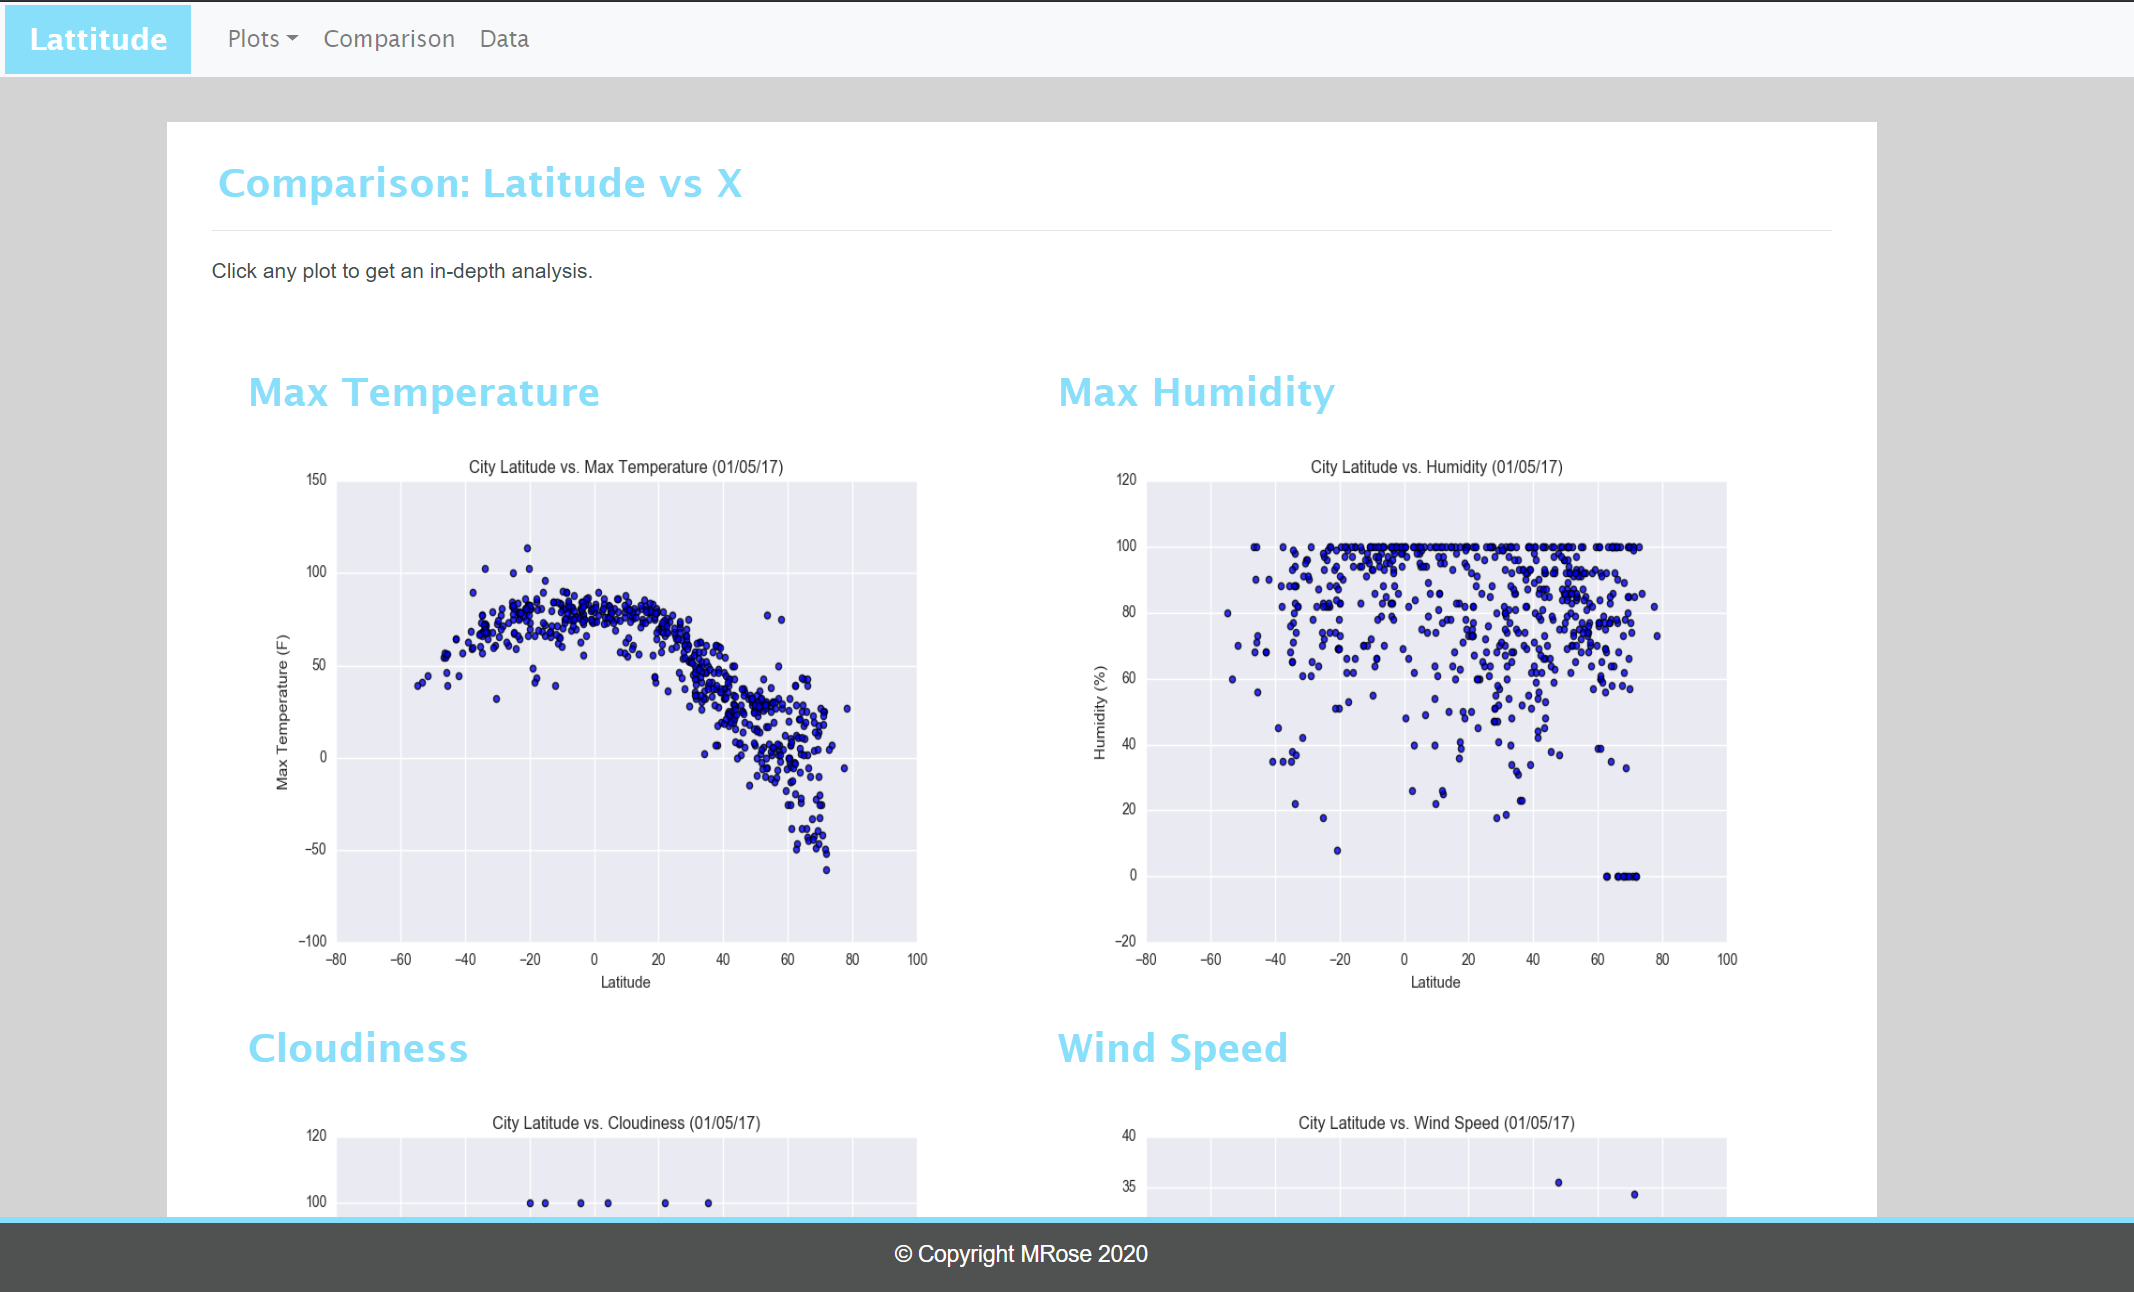Open the Data page from the navbar
The image size is (2134, 1292).
pos(504,39)
